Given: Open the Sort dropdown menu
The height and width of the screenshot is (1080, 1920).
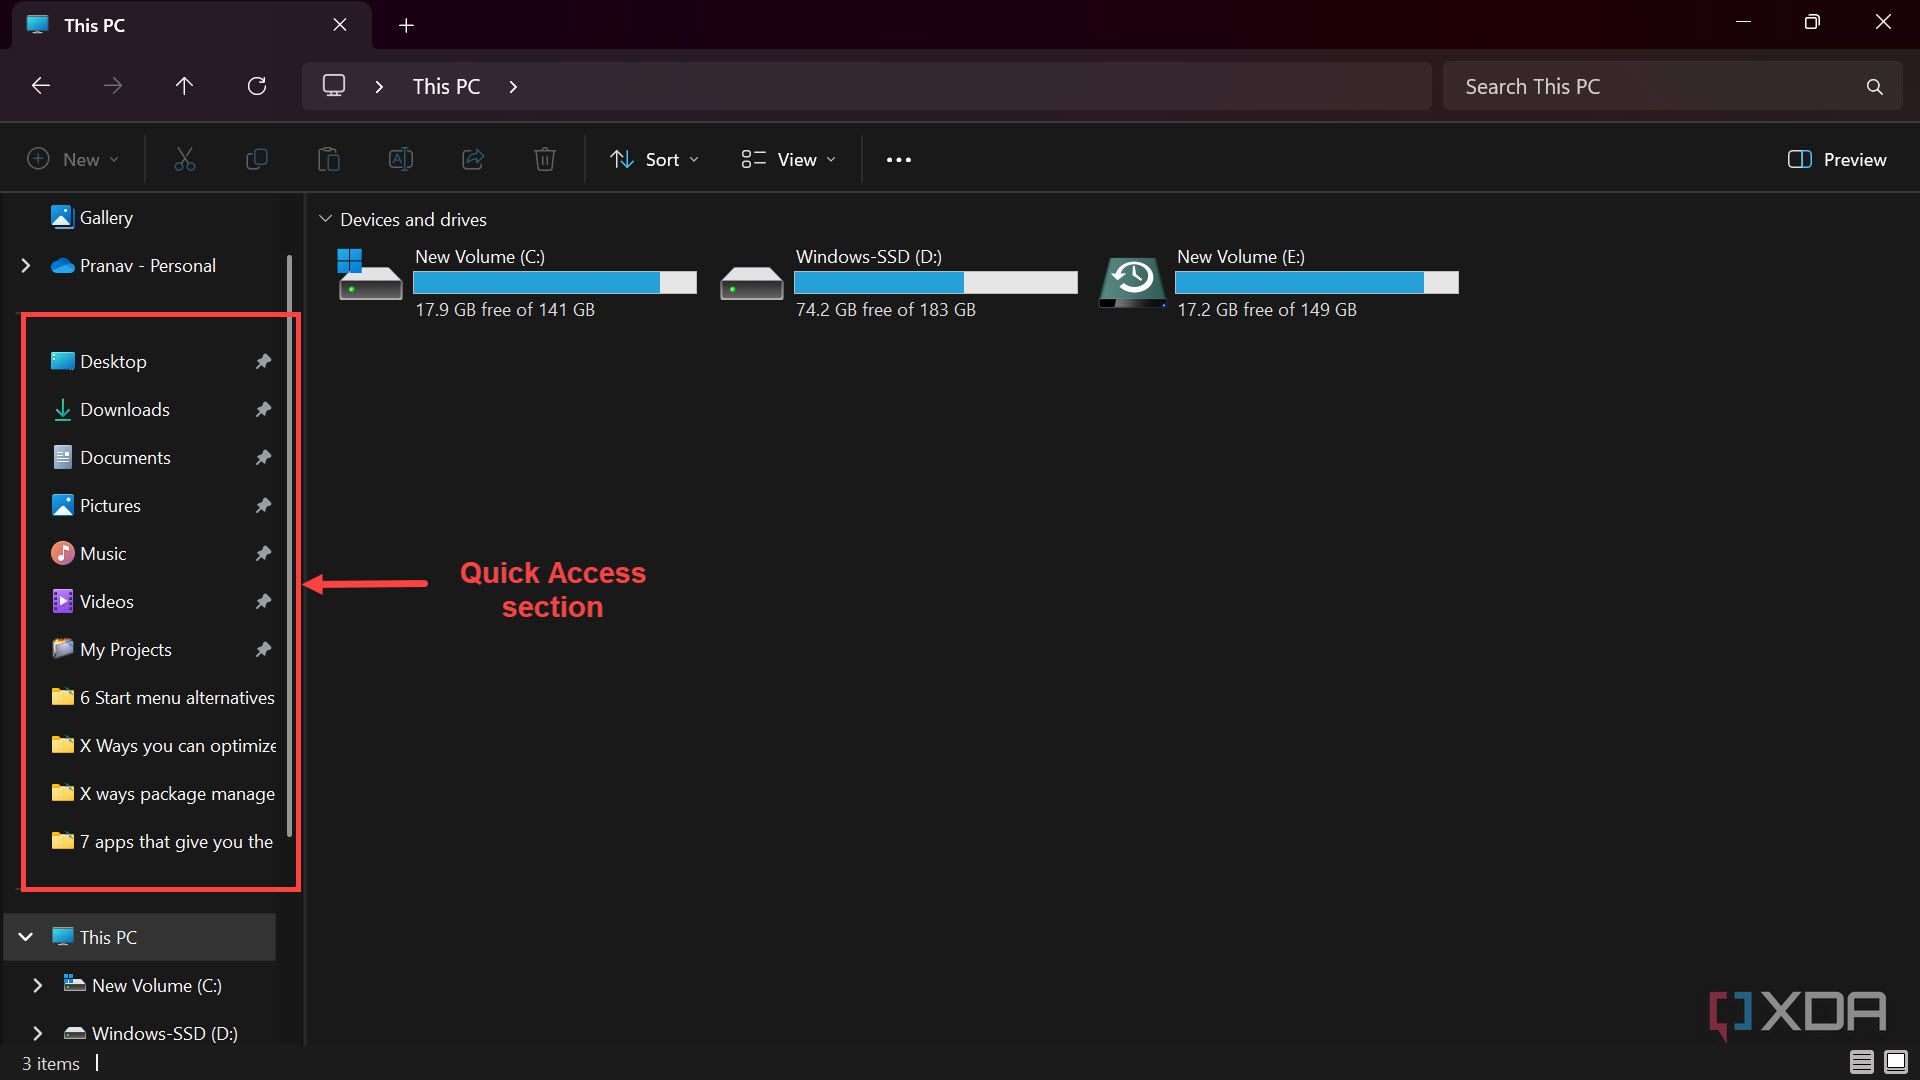Looking at the screenshot, I should point(654,159).
